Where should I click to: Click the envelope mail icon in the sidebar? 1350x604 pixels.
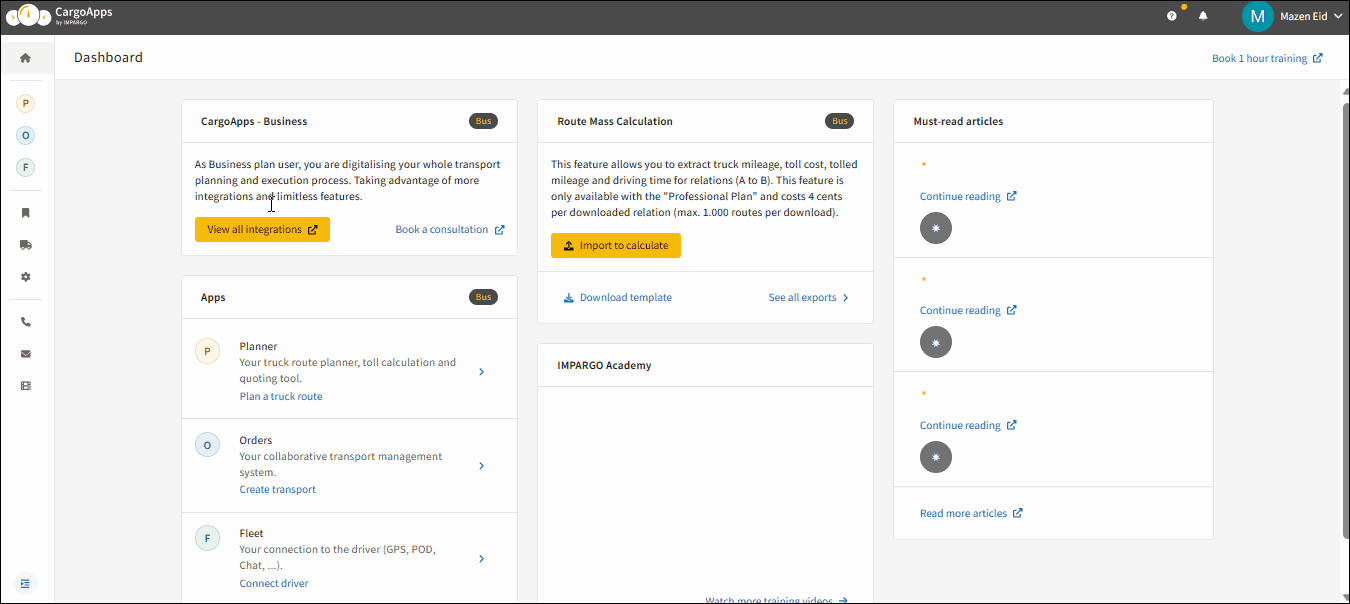coord(26,354)
